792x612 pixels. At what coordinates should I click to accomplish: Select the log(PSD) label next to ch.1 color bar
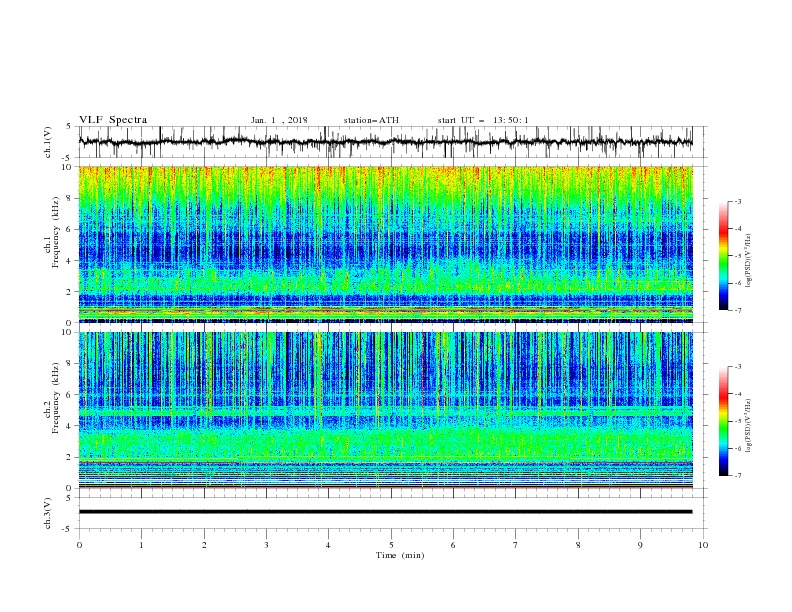(x=749, y=261)
